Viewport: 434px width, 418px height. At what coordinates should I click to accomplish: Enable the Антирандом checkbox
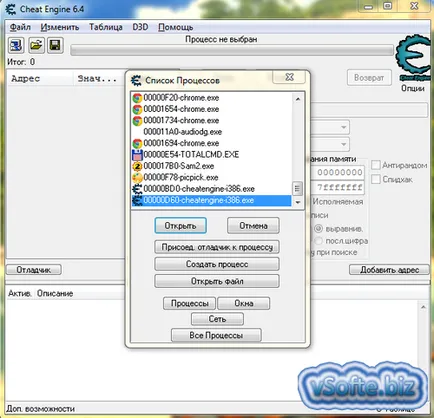coord(376,165)
